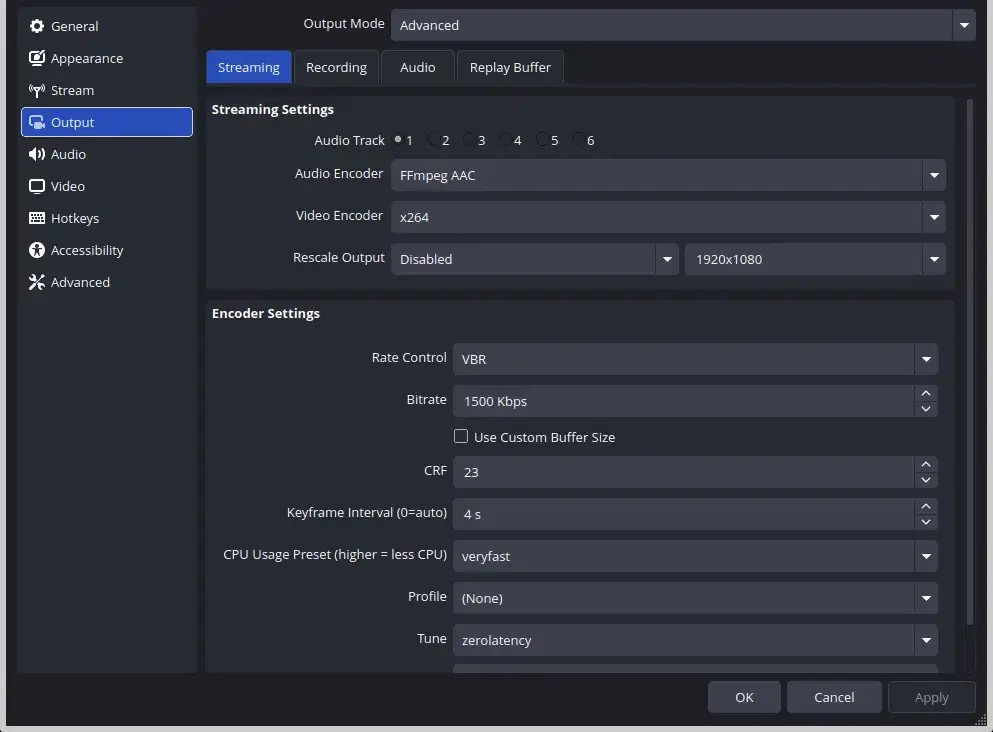Image resolution: width=993 pixels, height=732 pixels.
Task: Click the settings panel vertical scrollbar
Action: tap(970, 362)
